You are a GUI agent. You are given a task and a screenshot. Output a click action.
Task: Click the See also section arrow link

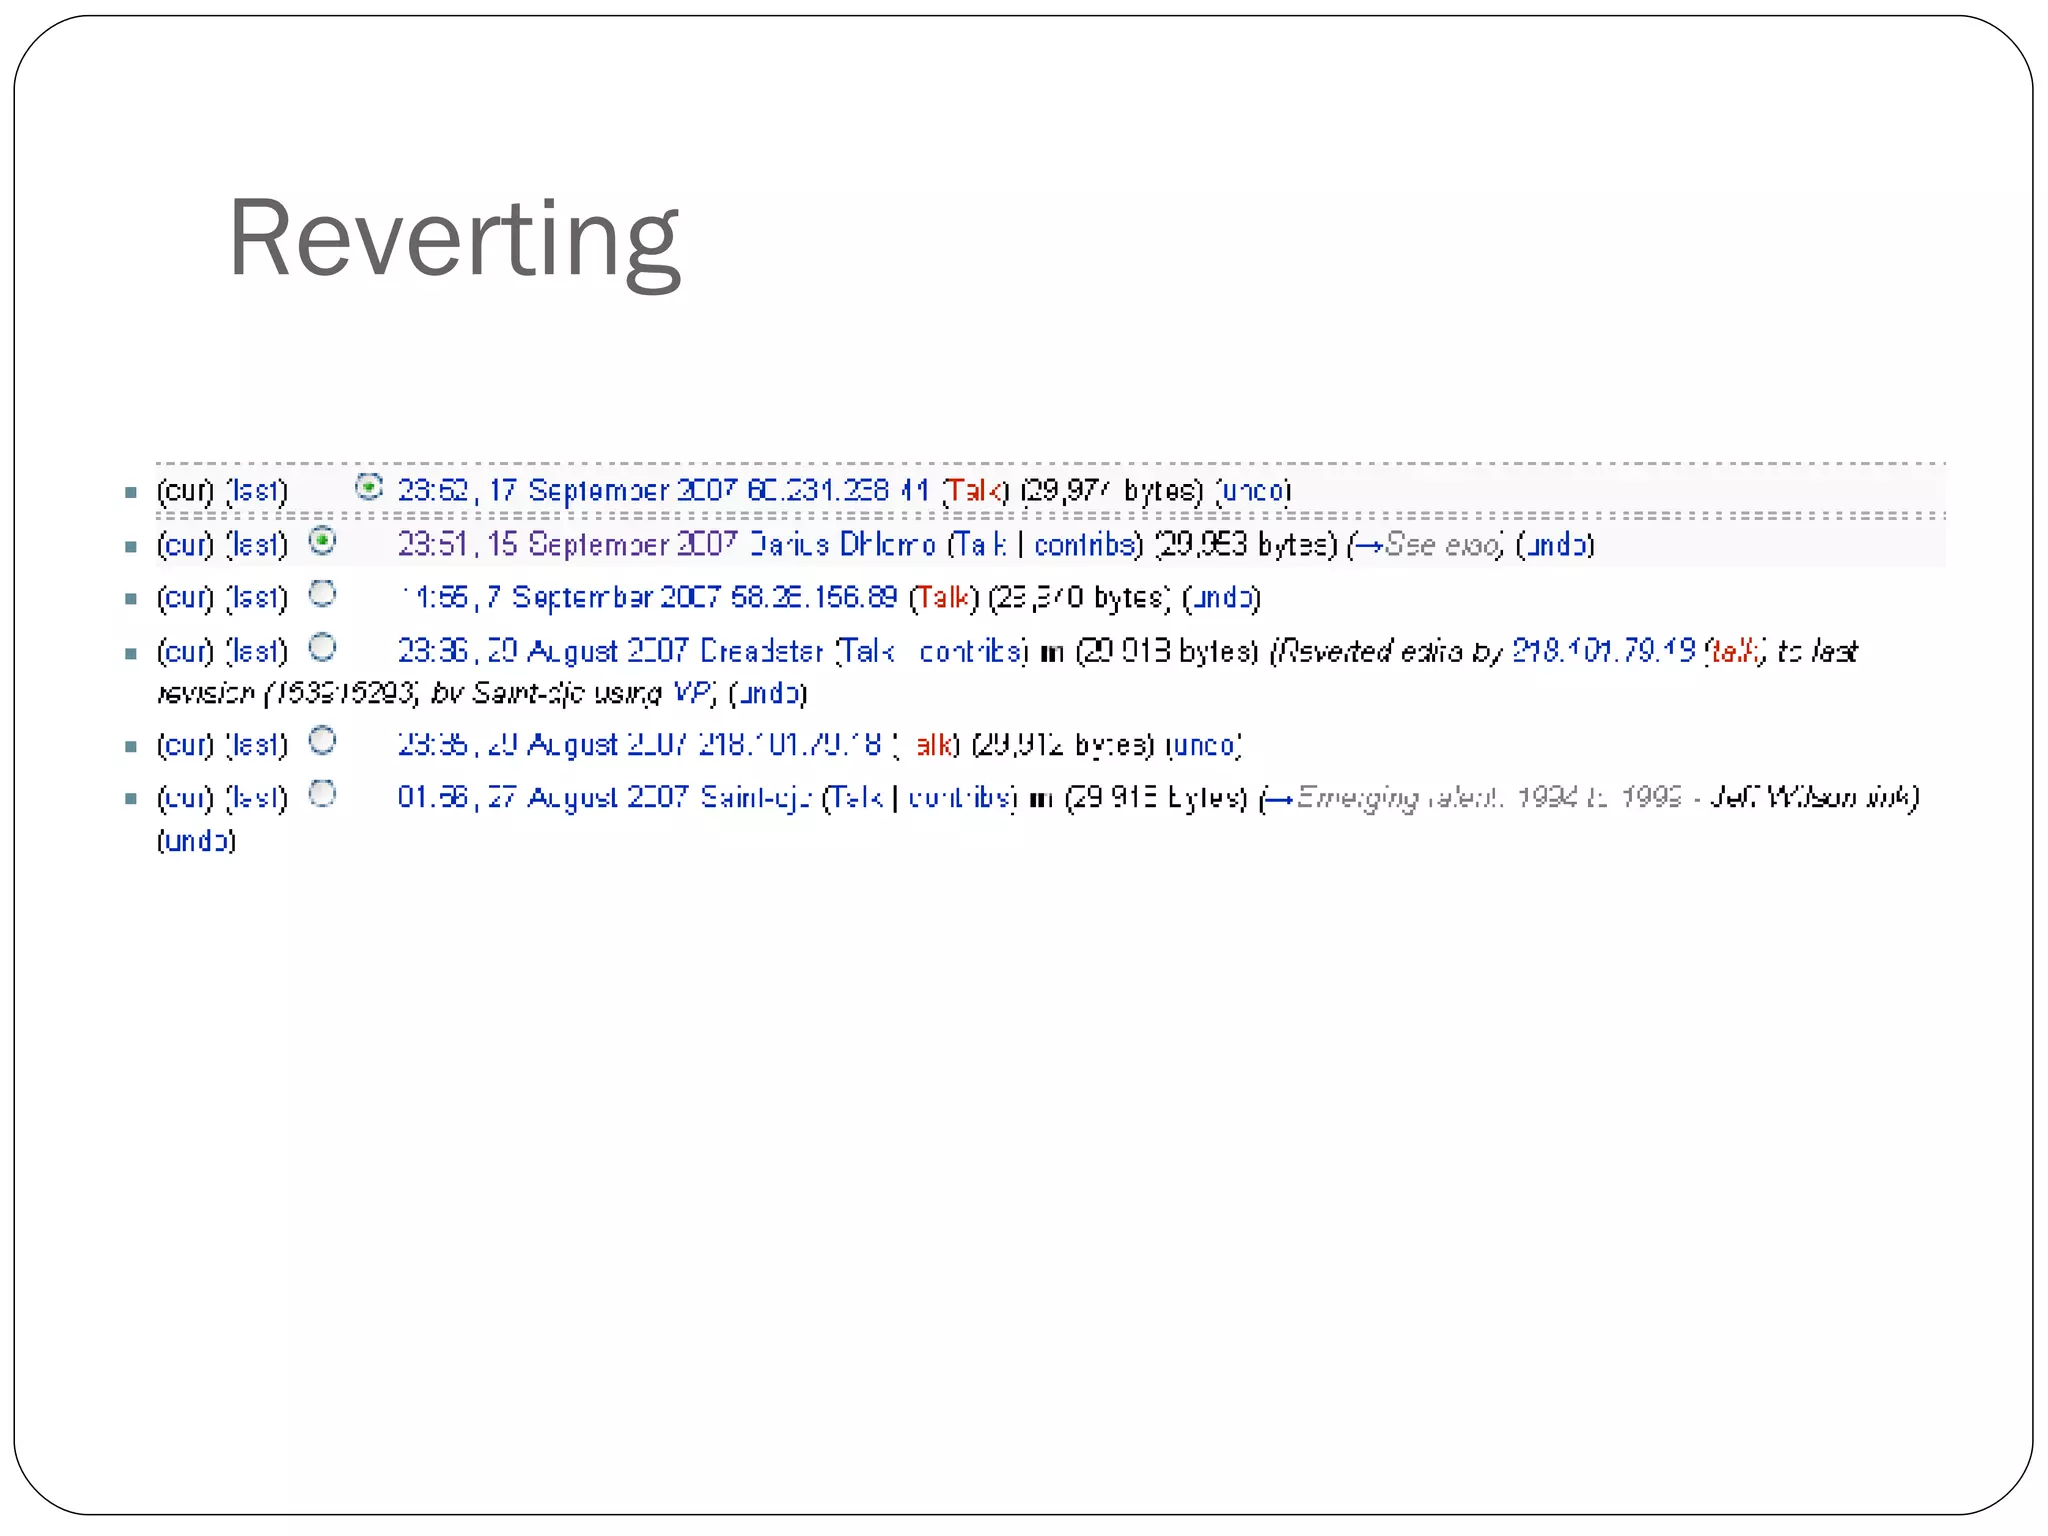[x=1369, y=545]
